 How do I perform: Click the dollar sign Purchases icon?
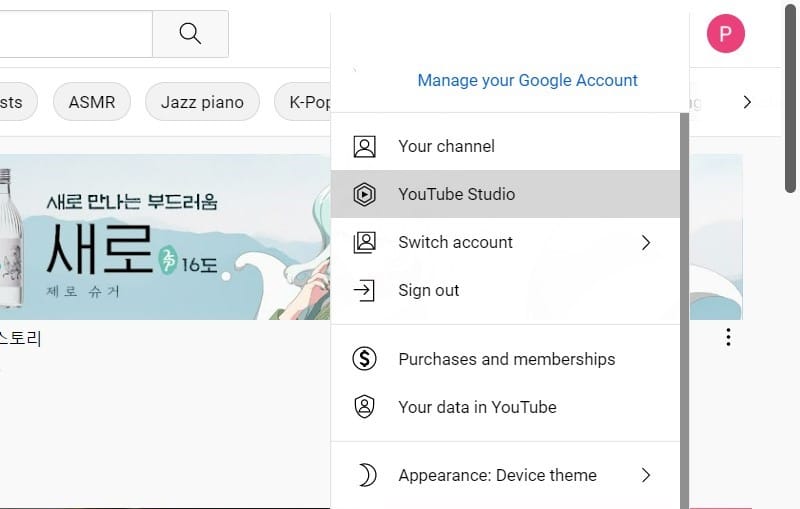pos(364,359)
